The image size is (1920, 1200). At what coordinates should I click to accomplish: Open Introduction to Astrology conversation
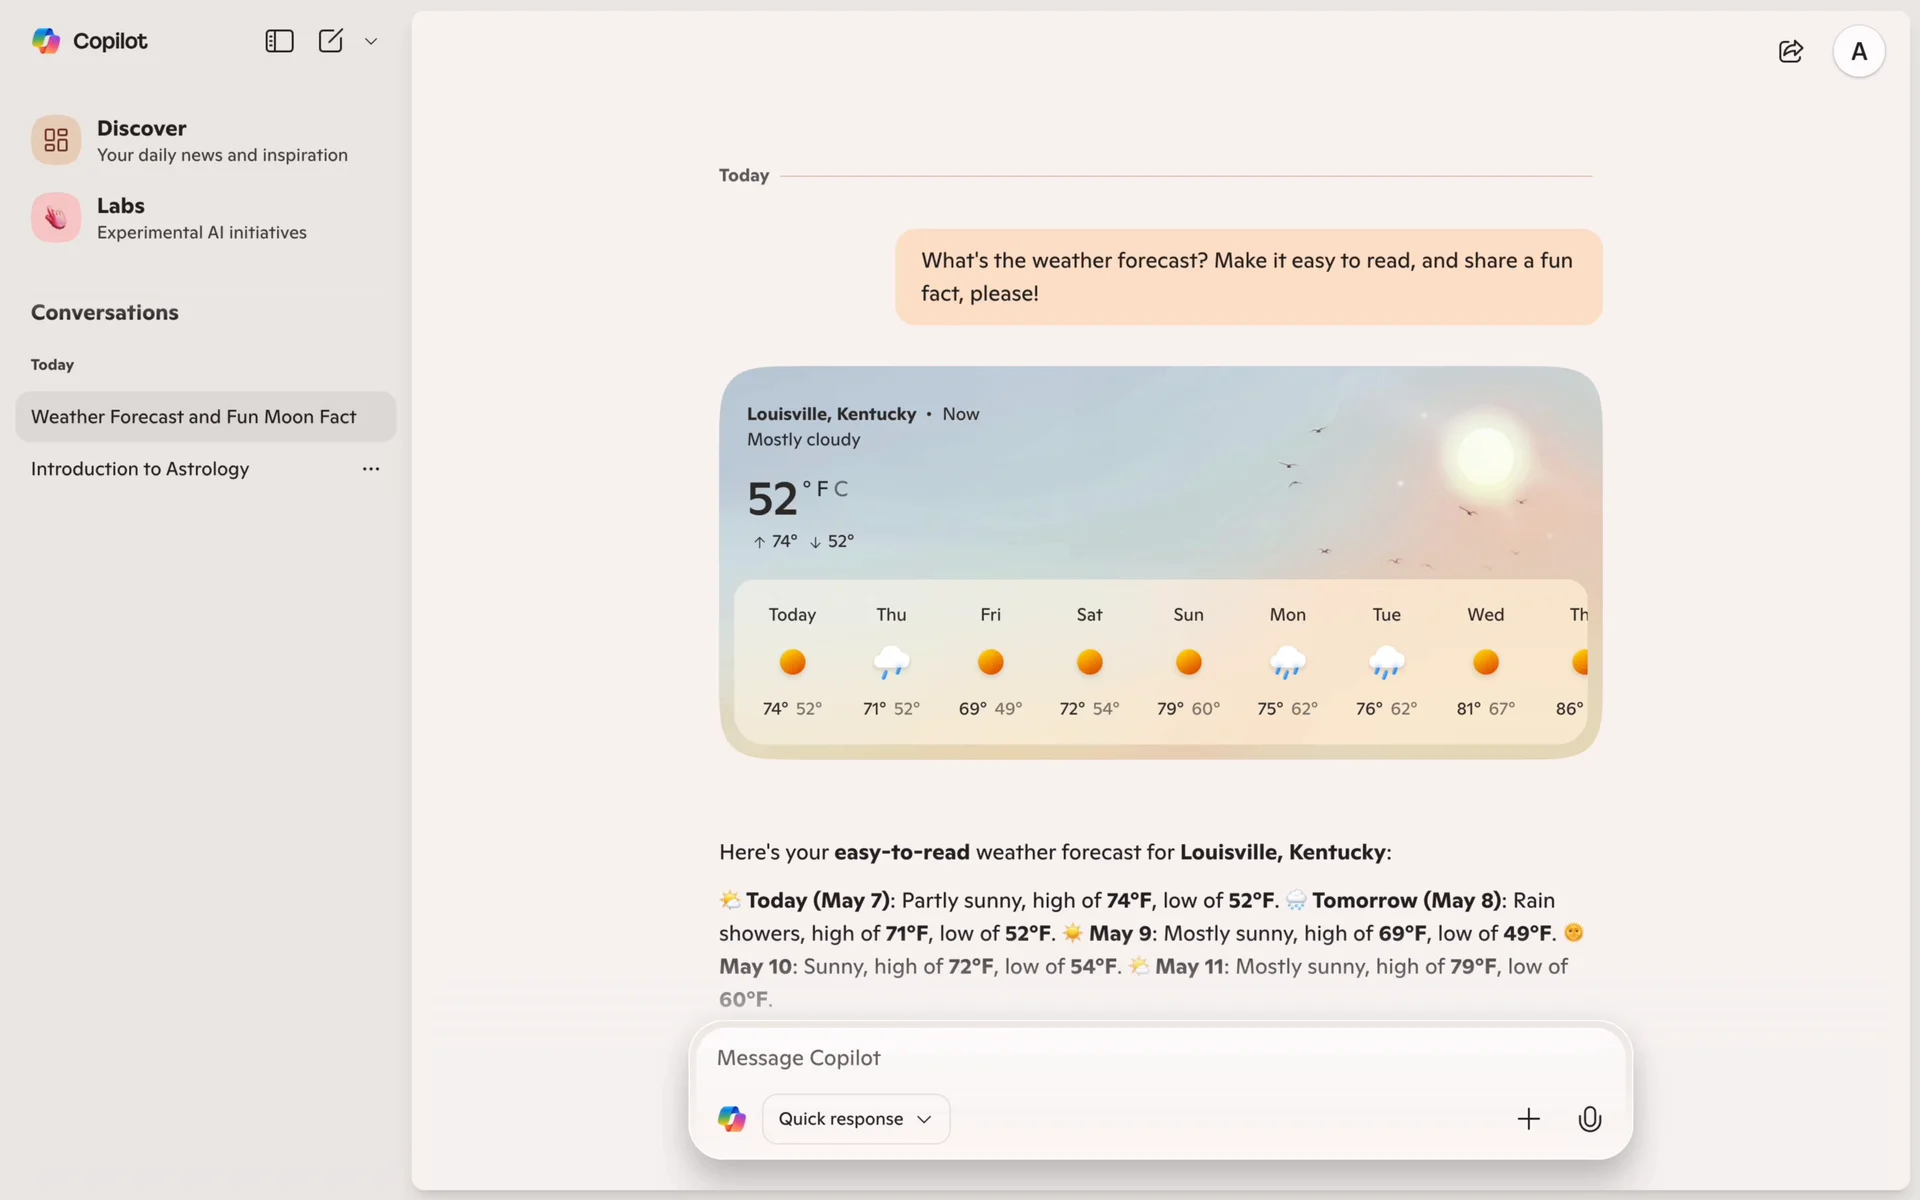(x=140, y=469)
